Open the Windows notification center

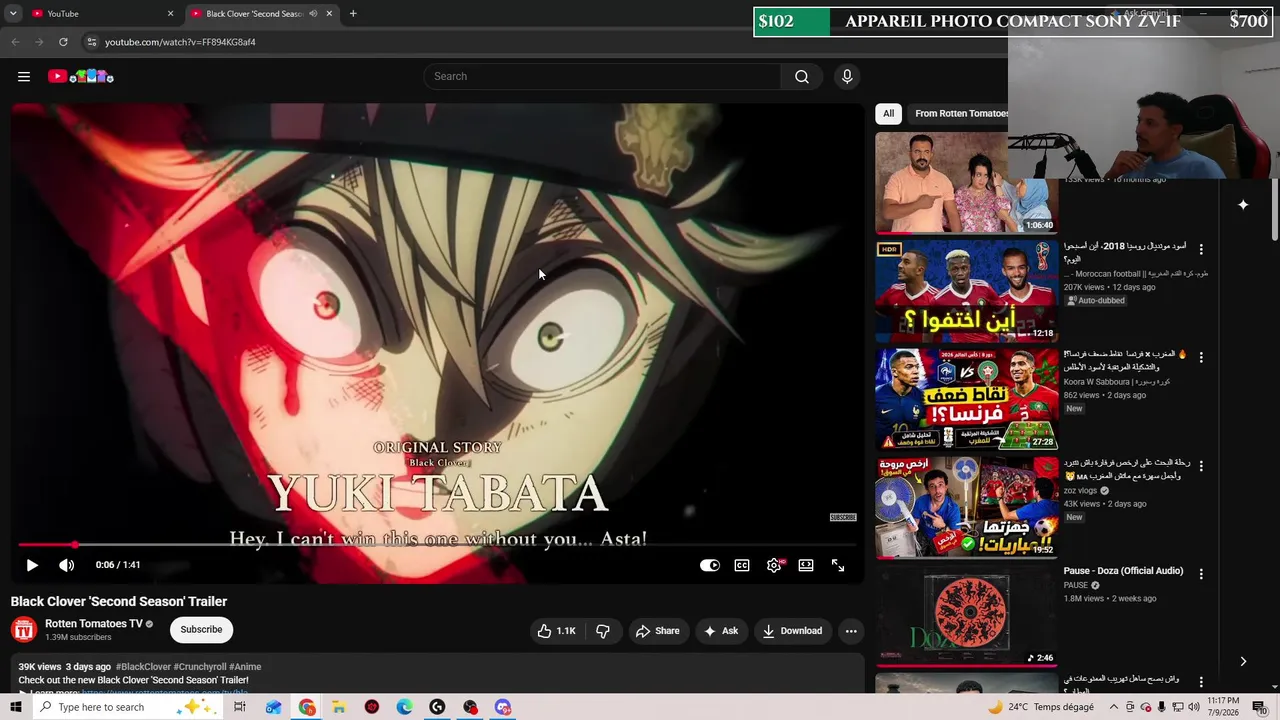[x=1259, y=707]
